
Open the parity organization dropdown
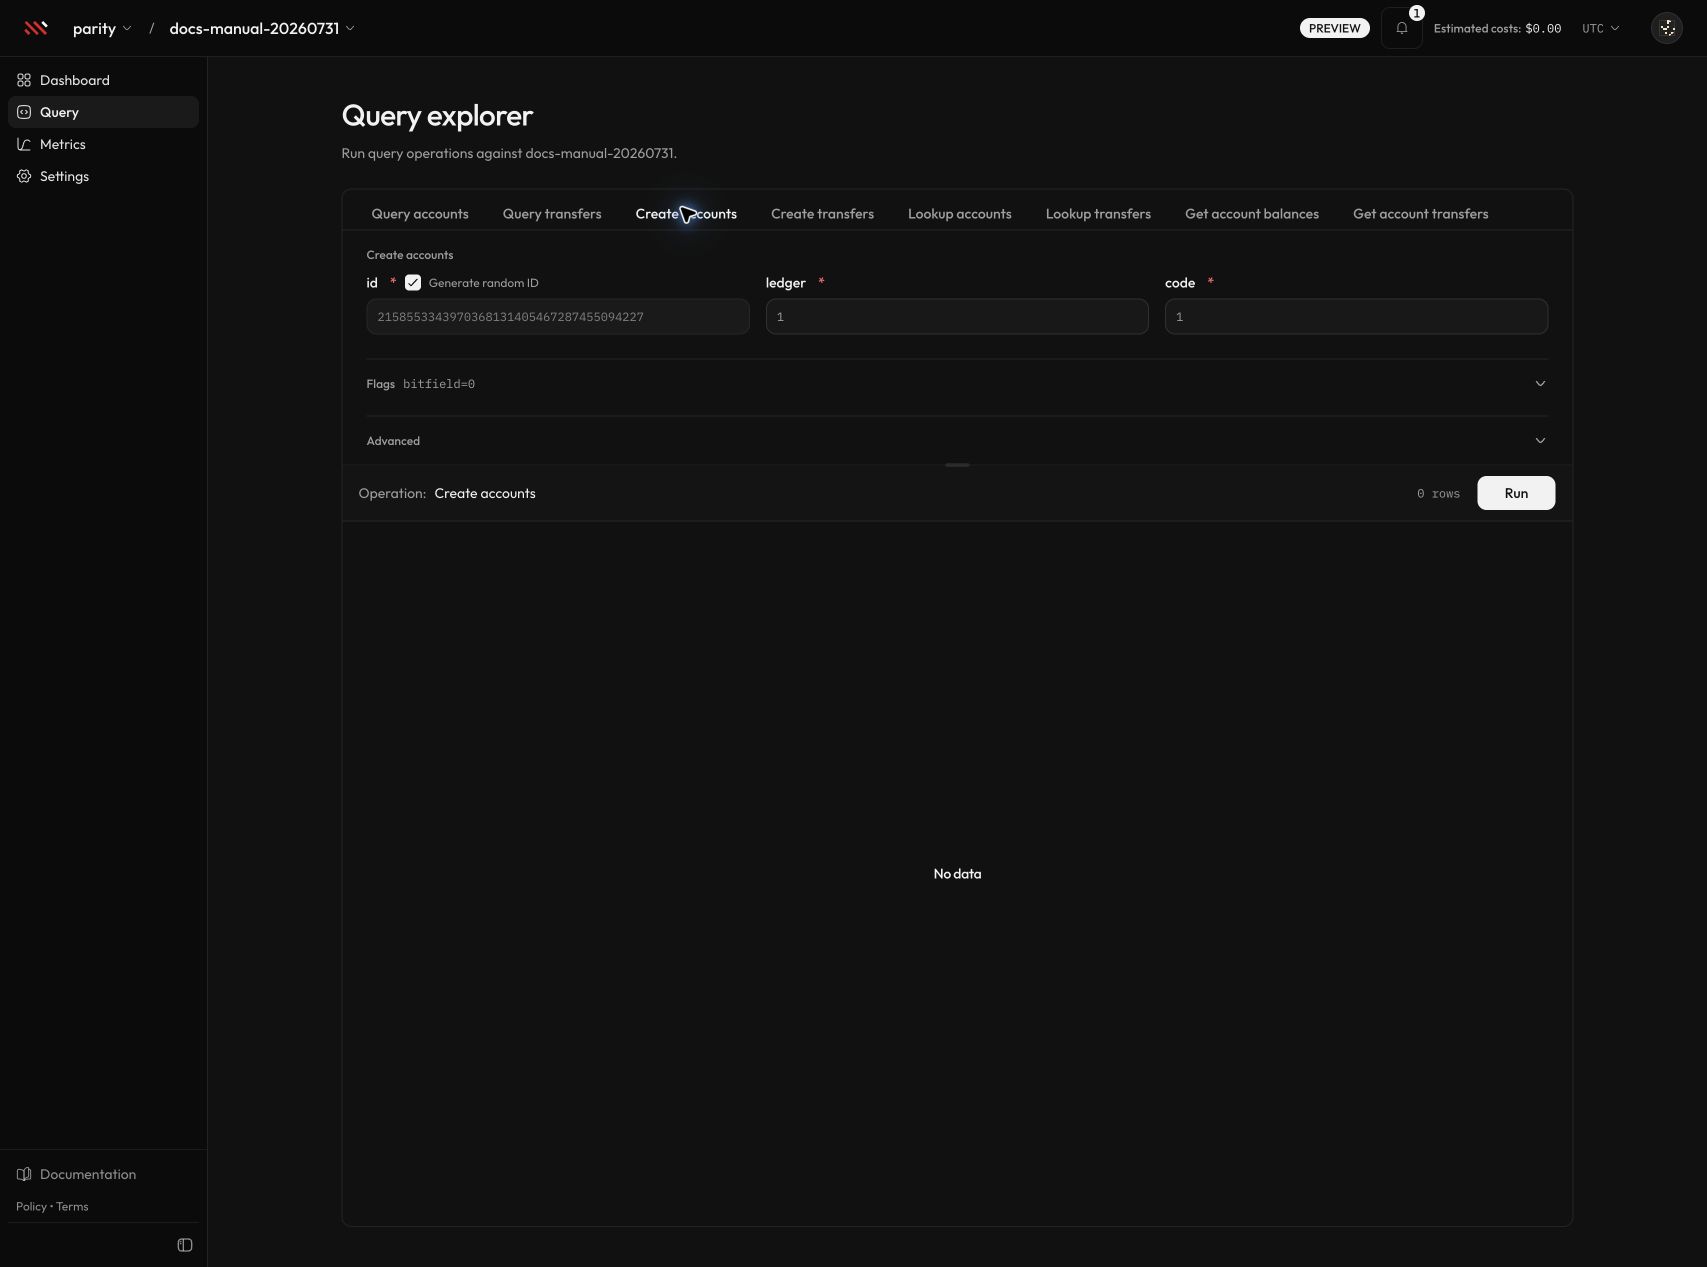tap(102, 28)
